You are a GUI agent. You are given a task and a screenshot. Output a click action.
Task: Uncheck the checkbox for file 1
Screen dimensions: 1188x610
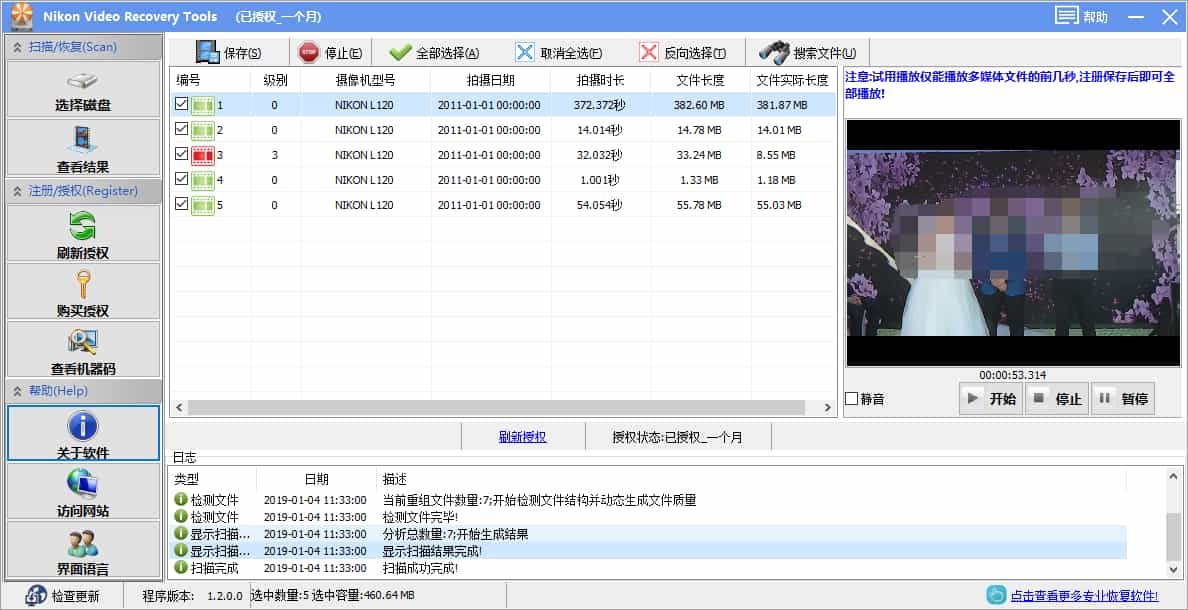[181, 105]
